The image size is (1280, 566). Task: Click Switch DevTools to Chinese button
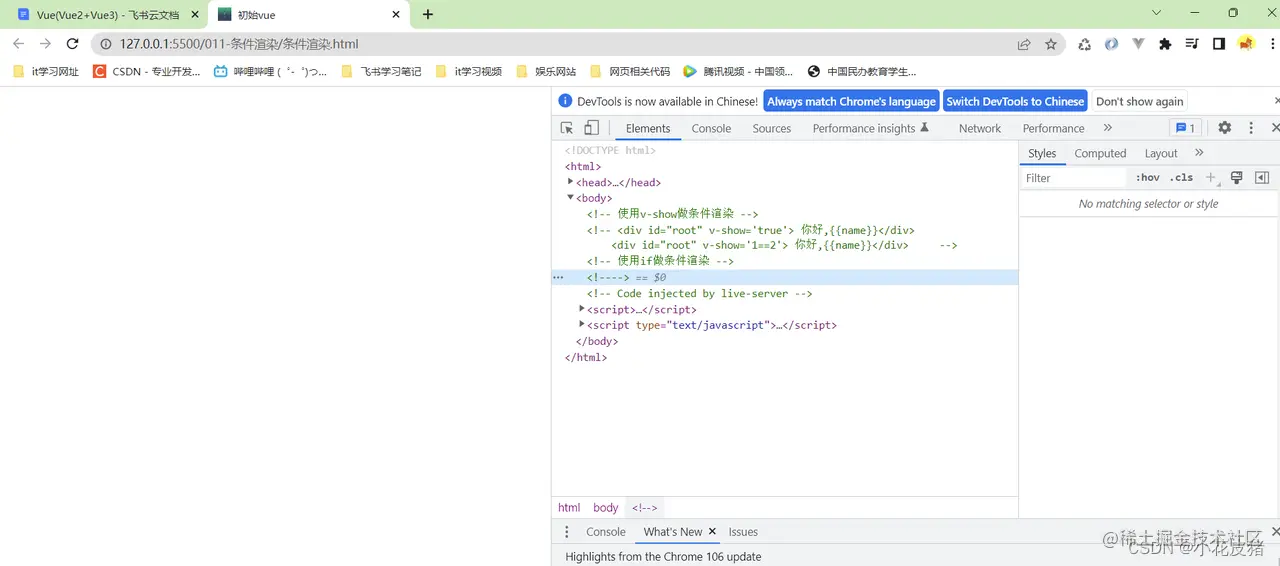pos(1015,101)
